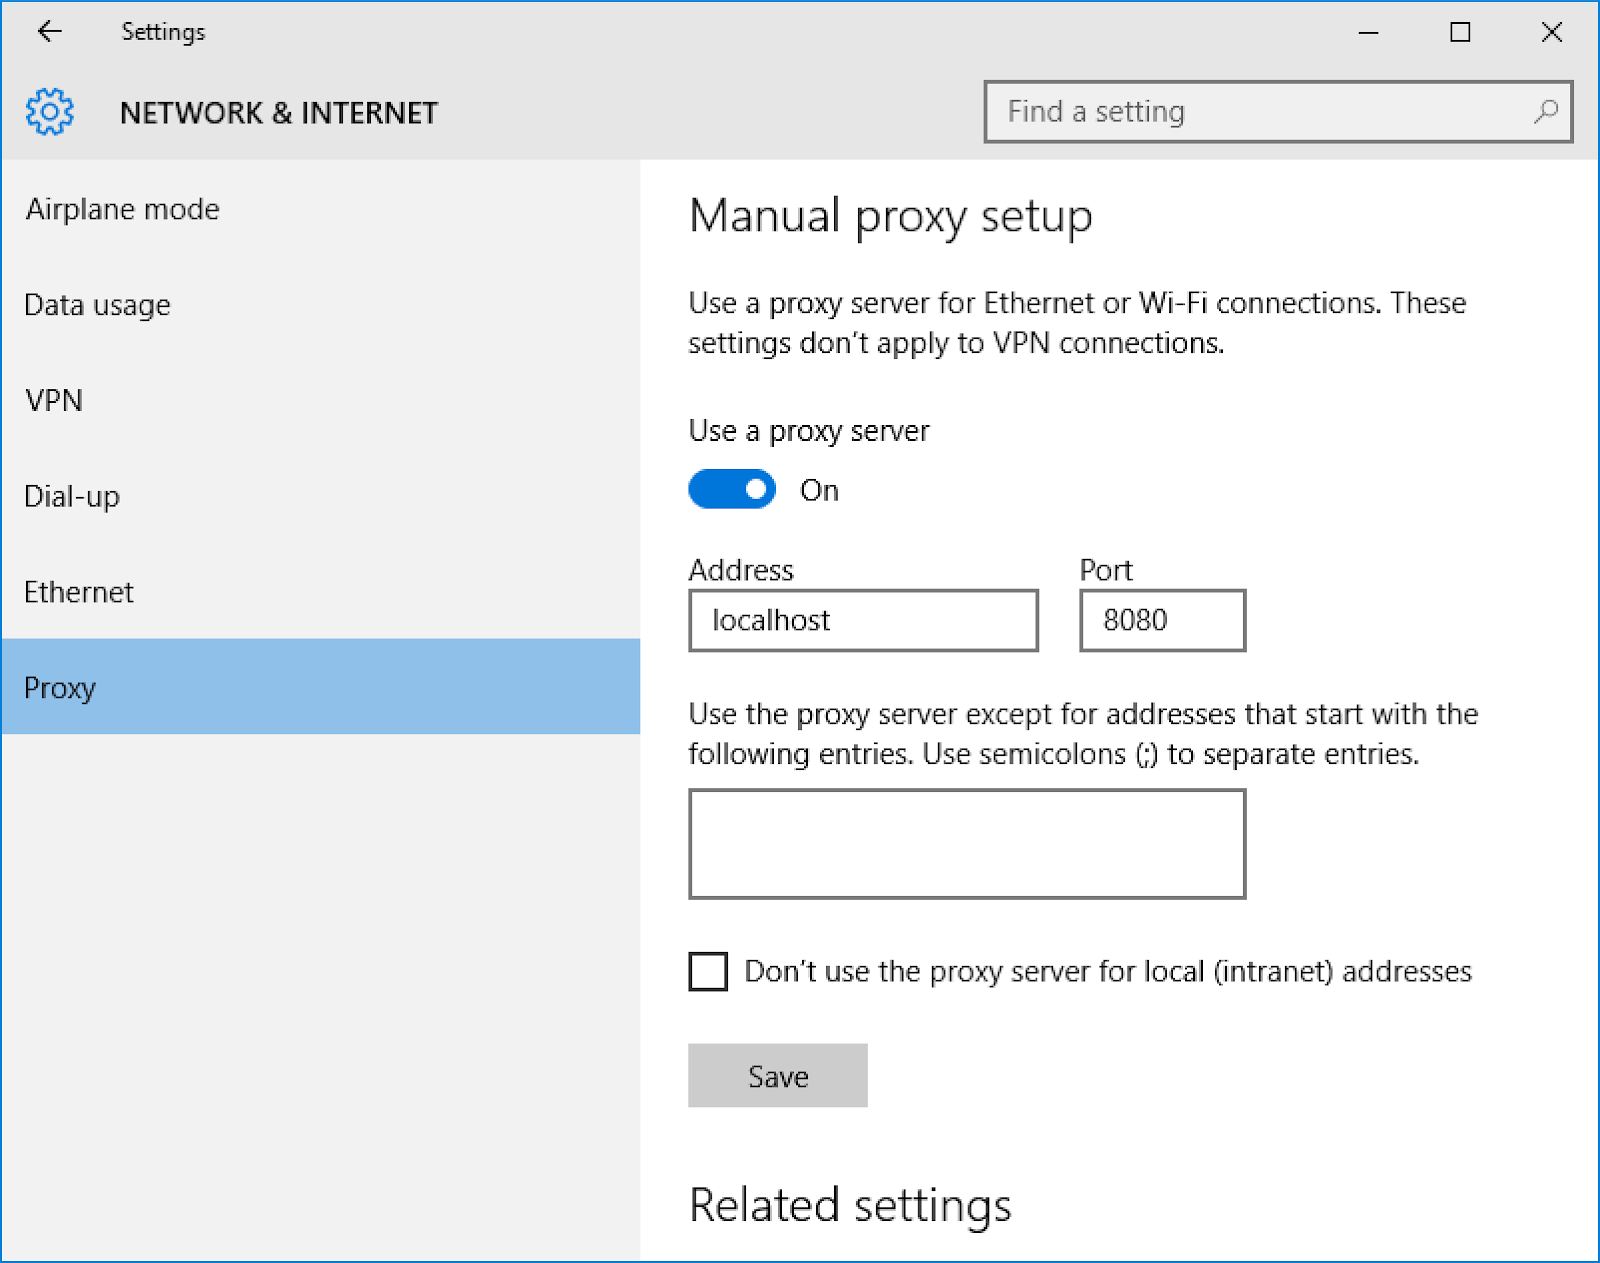Click the search magnifier icon

(x=1545, y=111)
